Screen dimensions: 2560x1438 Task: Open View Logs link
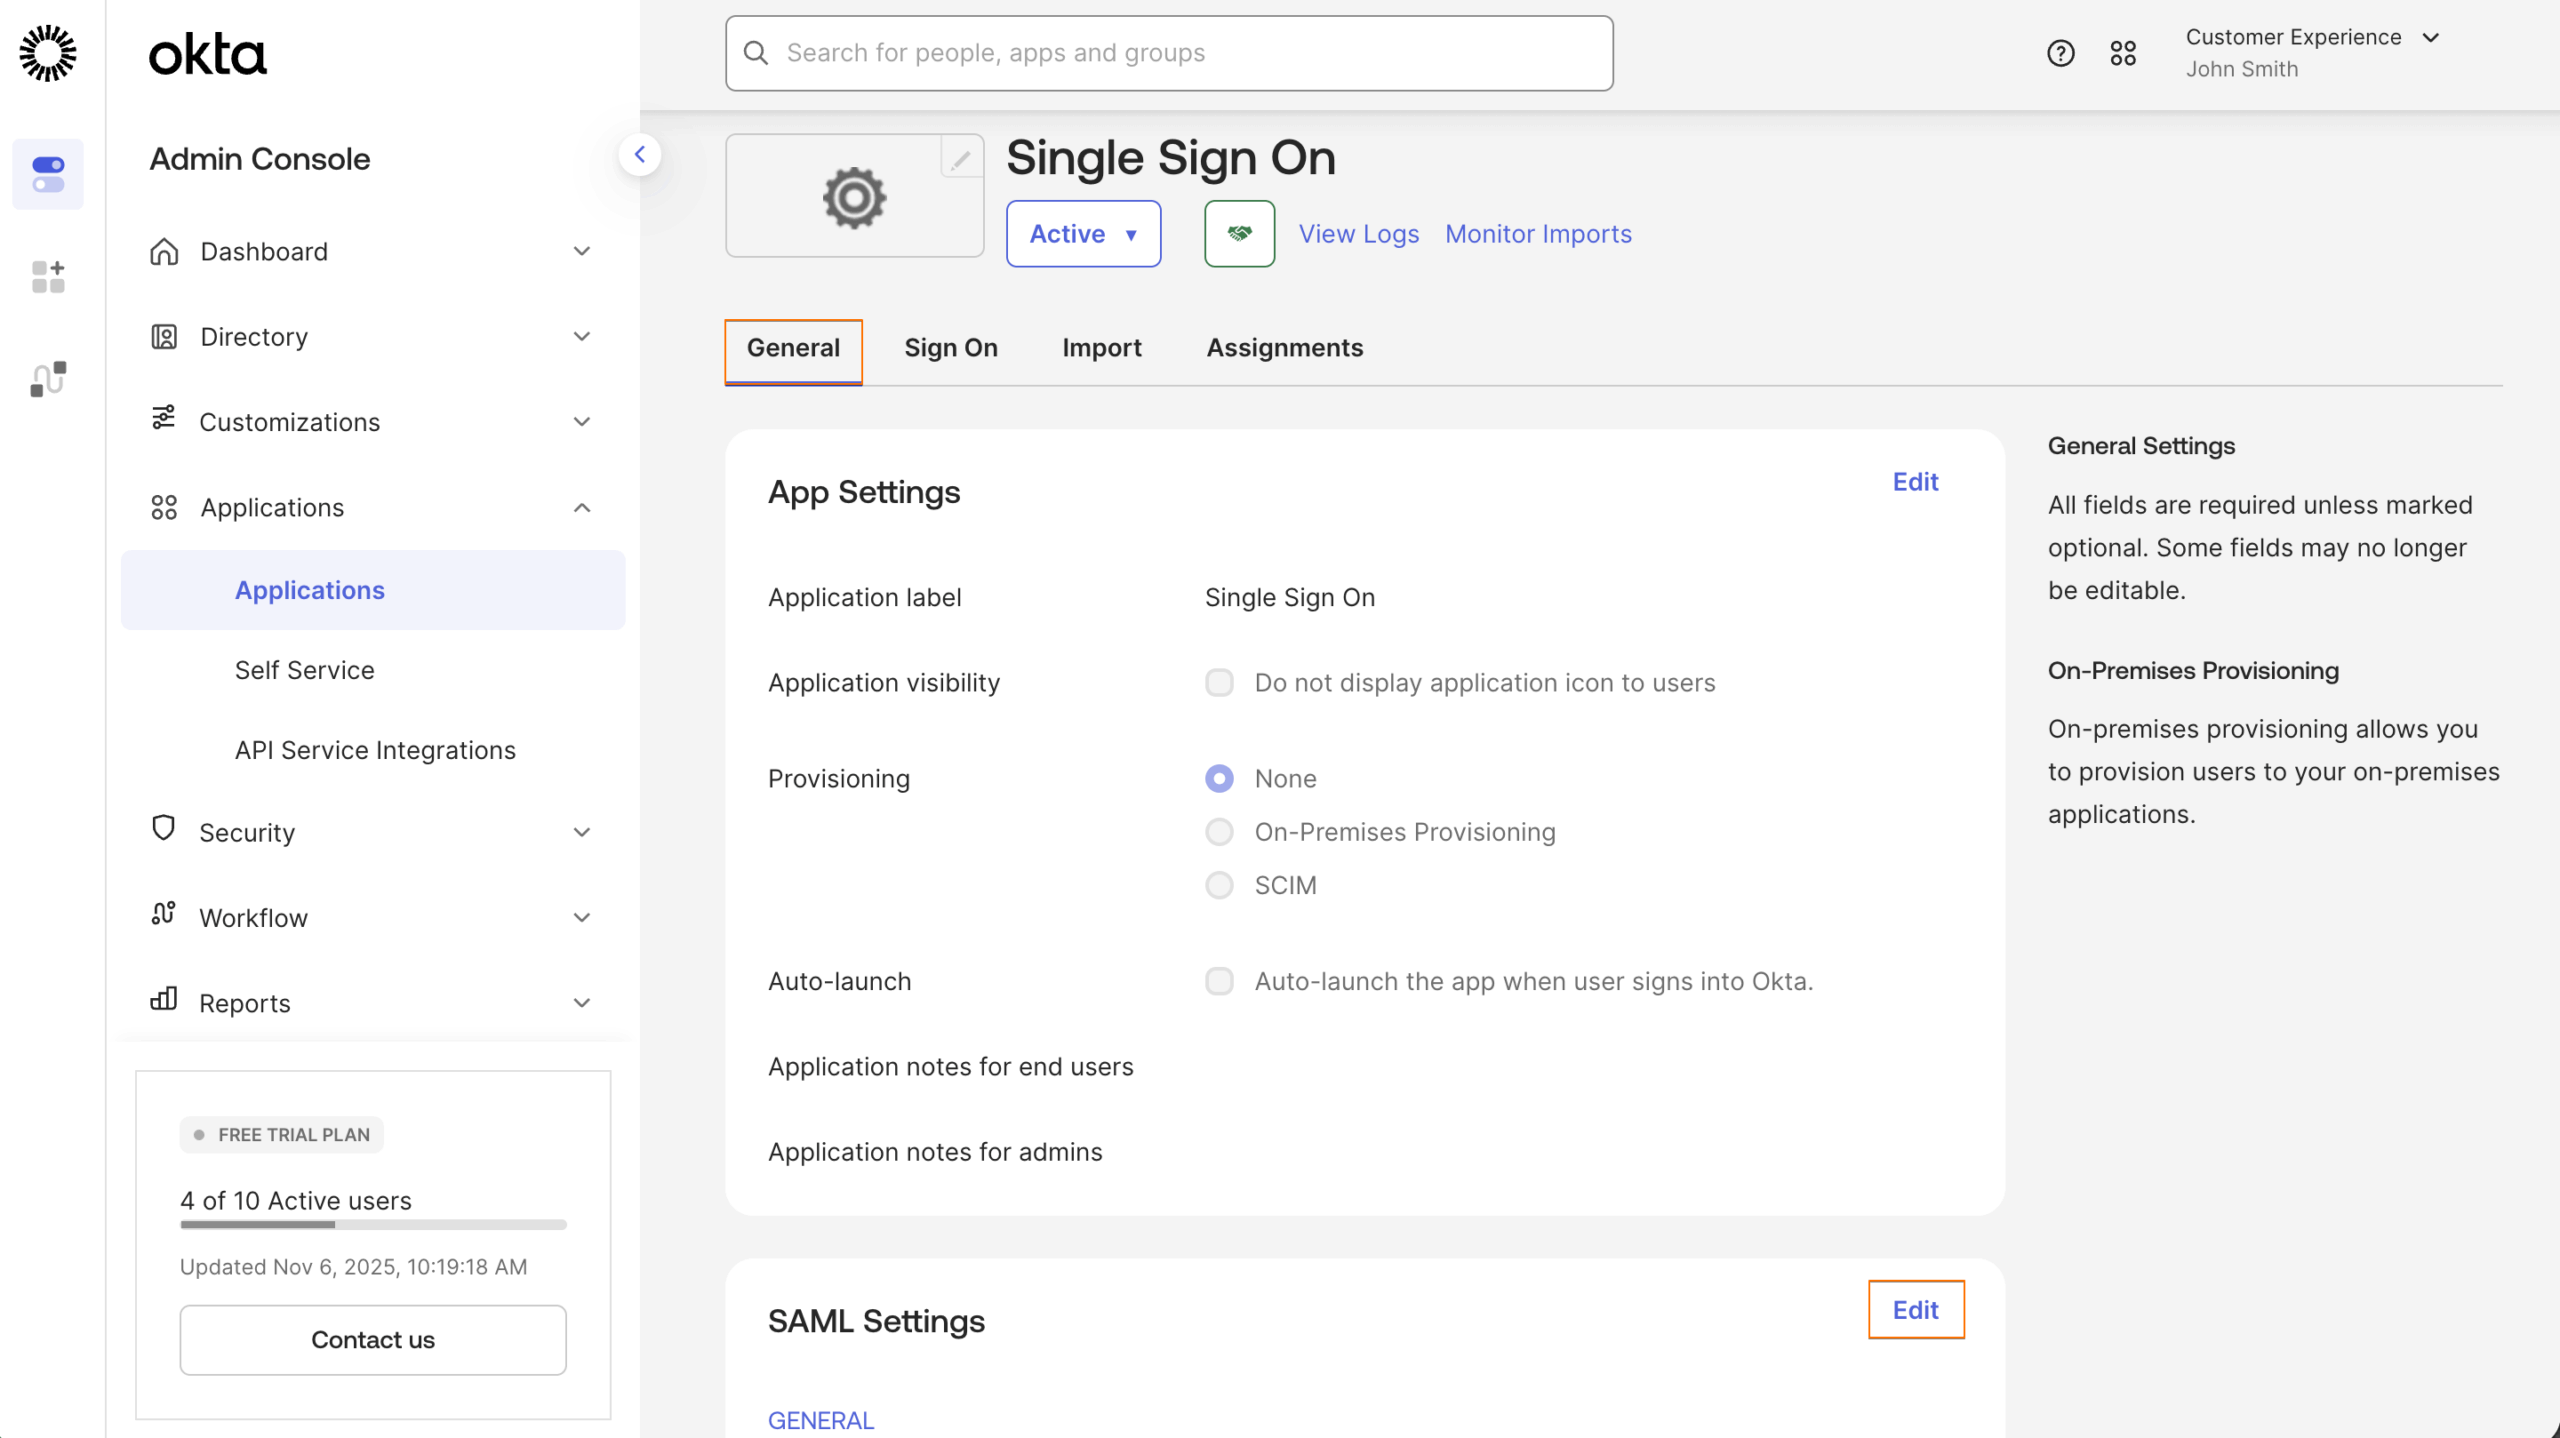click(1358, 233)
